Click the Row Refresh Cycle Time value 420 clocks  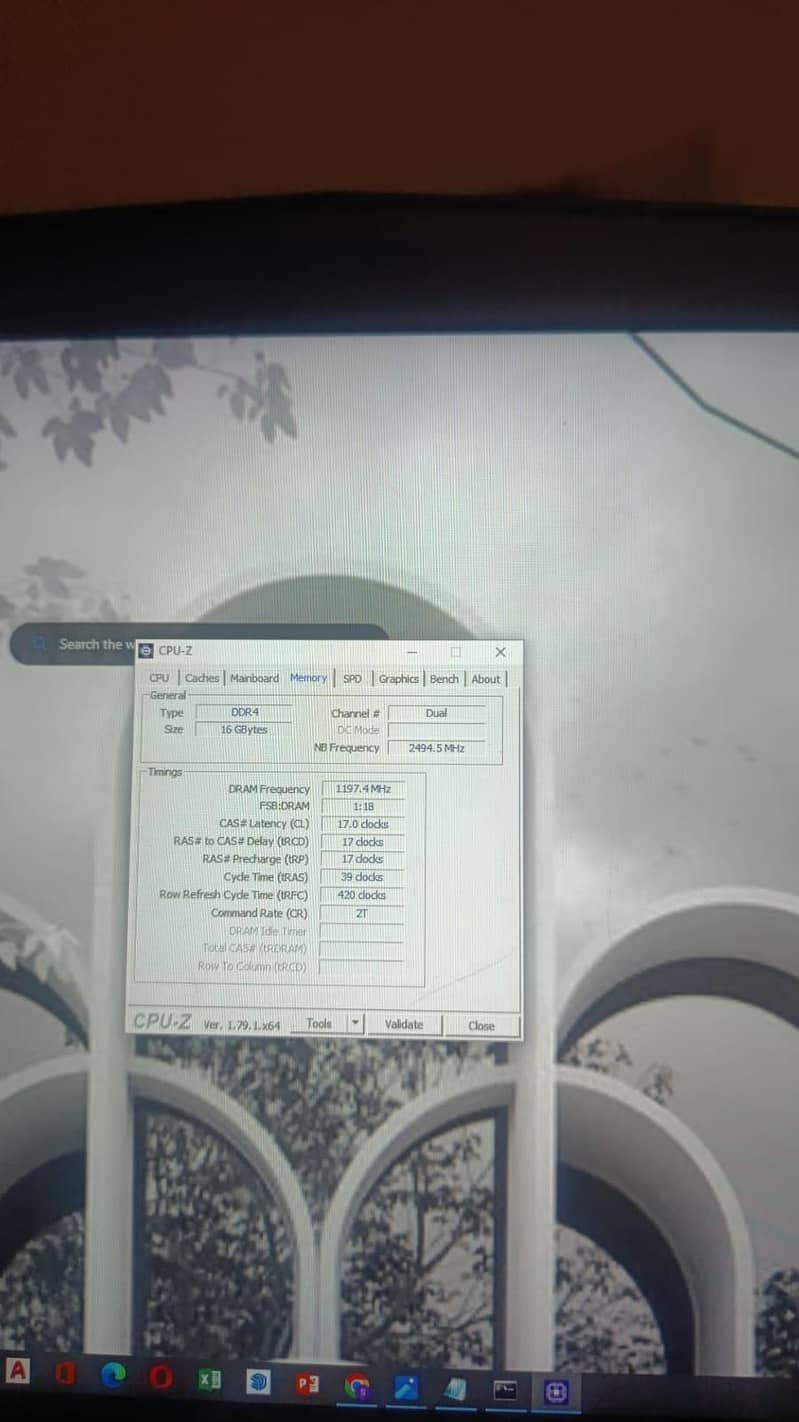coord(363,895)
